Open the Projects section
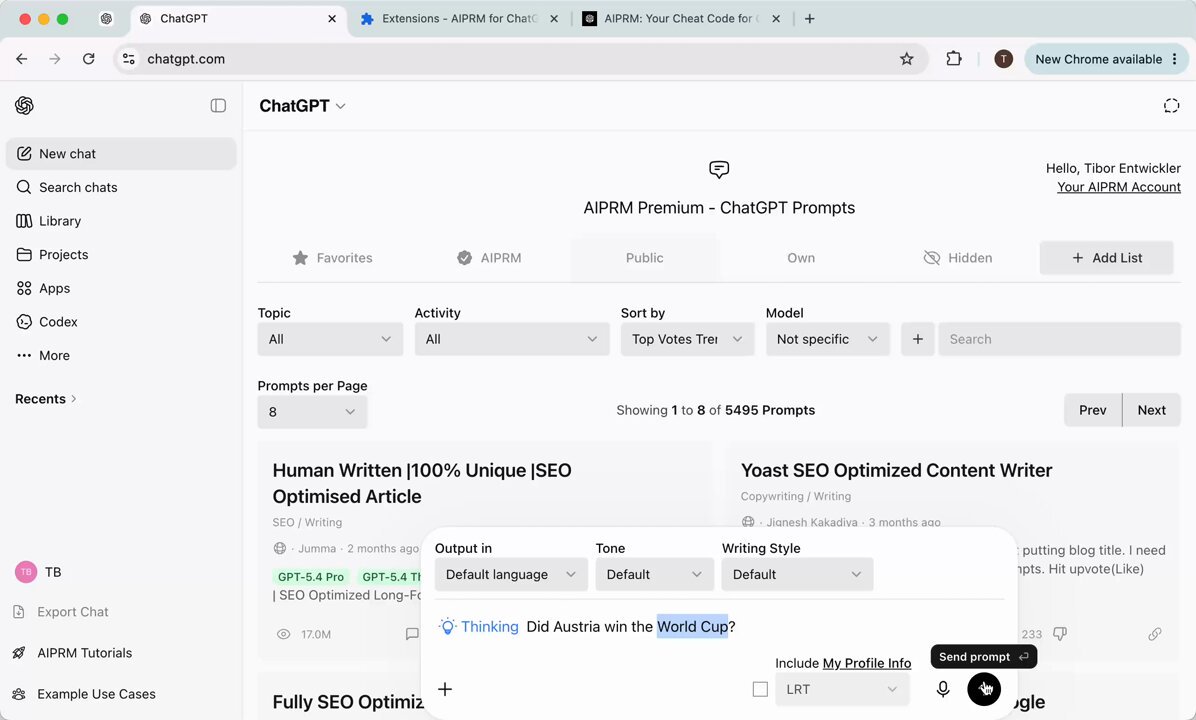The height and width of the screenshot is (720, 1196). click(121, 254)
